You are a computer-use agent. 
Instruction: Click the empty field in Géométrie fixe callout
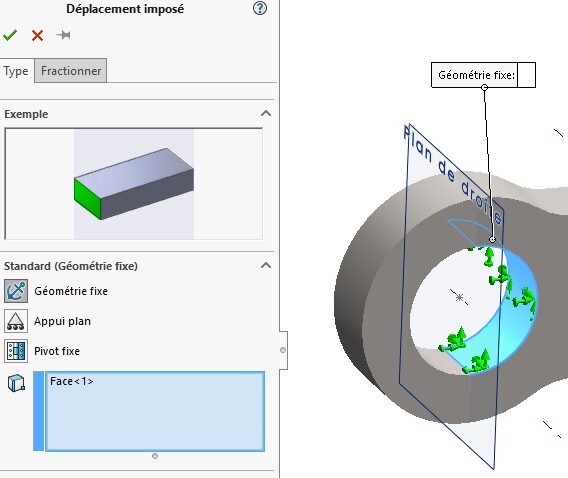(x=526, y=75)
